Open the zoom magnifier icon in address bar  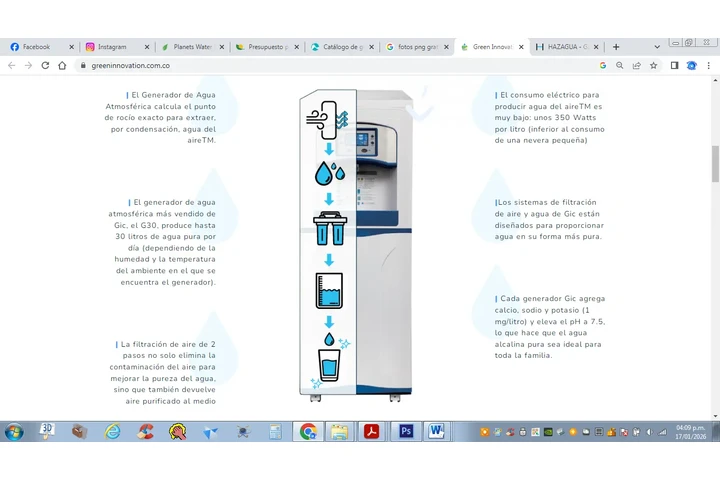619,66
